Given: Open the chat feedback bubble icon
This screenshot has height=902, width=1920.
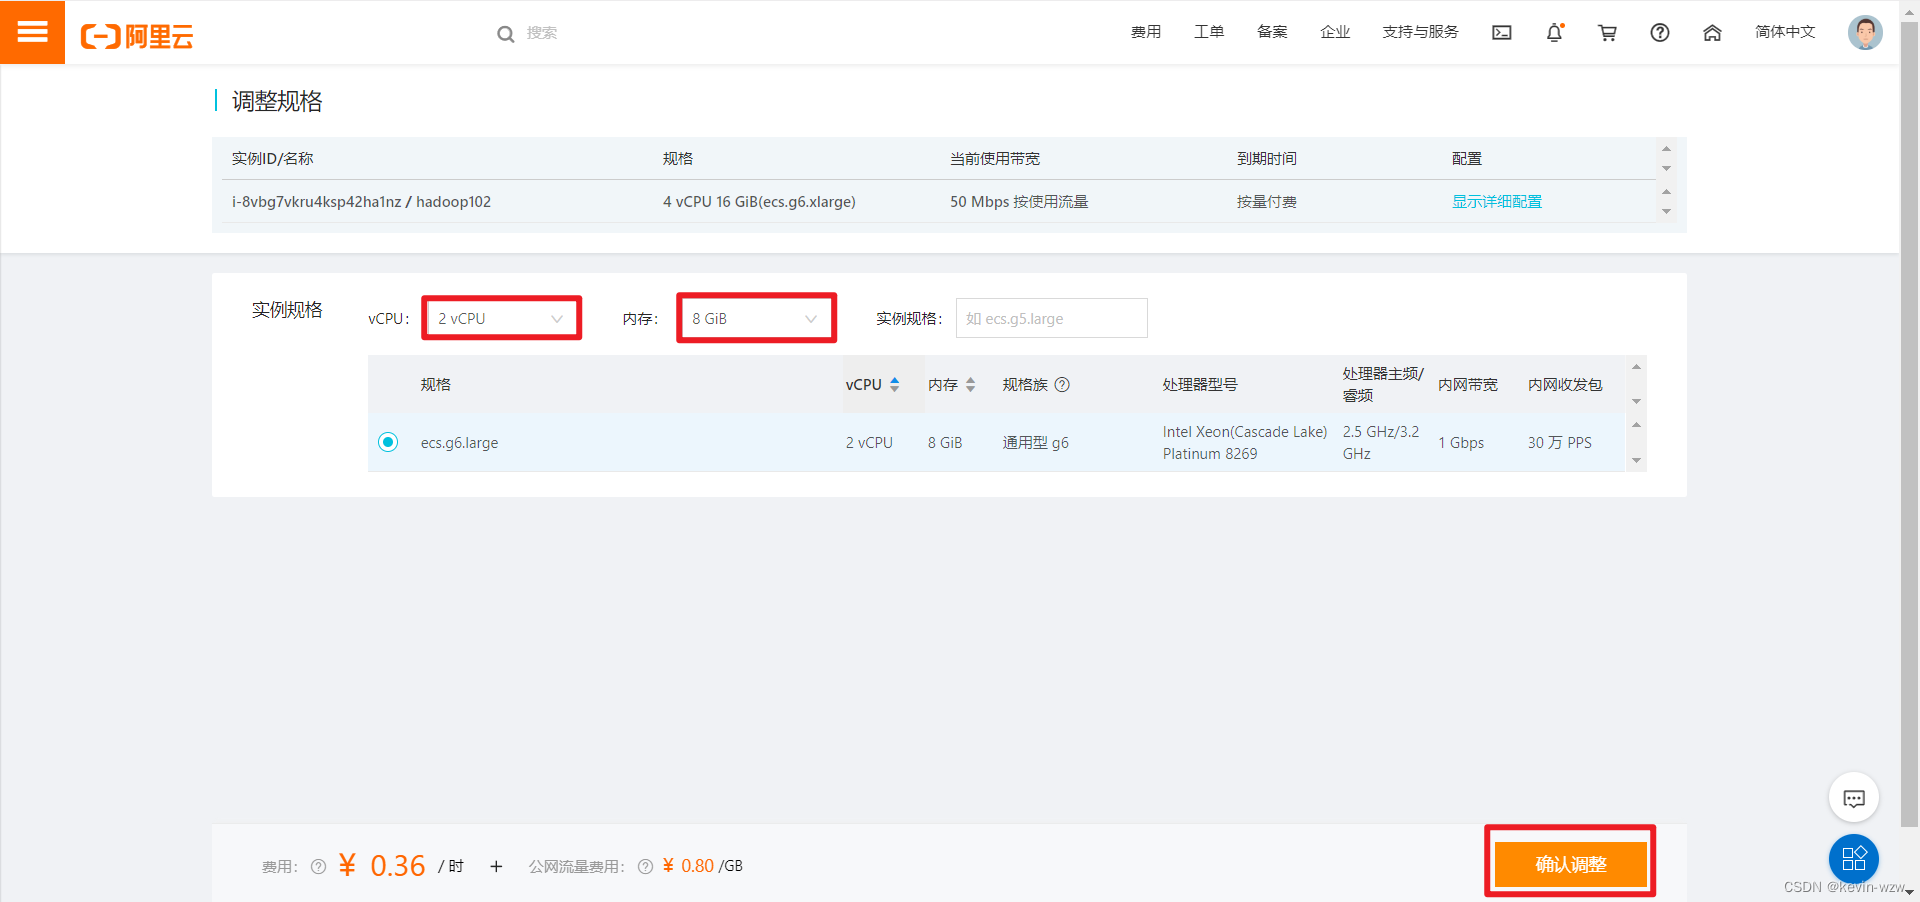Looking at the screenshot, I should point(1854,798).
